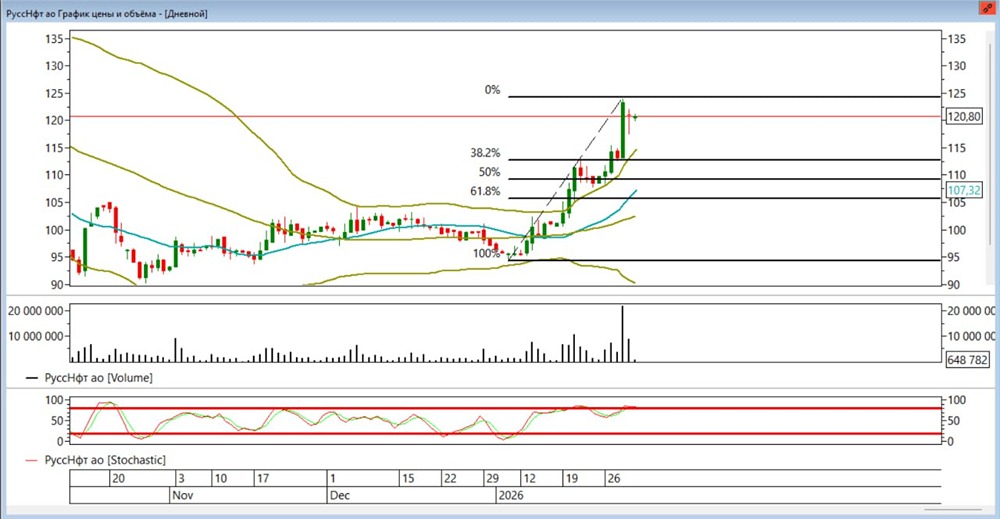Click the 50% Fibonacci level label
This screenshot has height=519, width=1000.
[490, 172]
